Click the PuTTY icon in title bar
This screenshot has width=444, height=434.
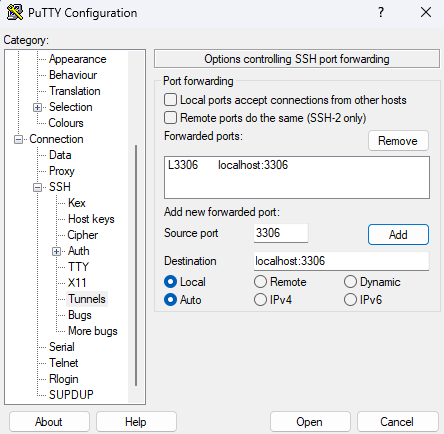tap(15, 12)
